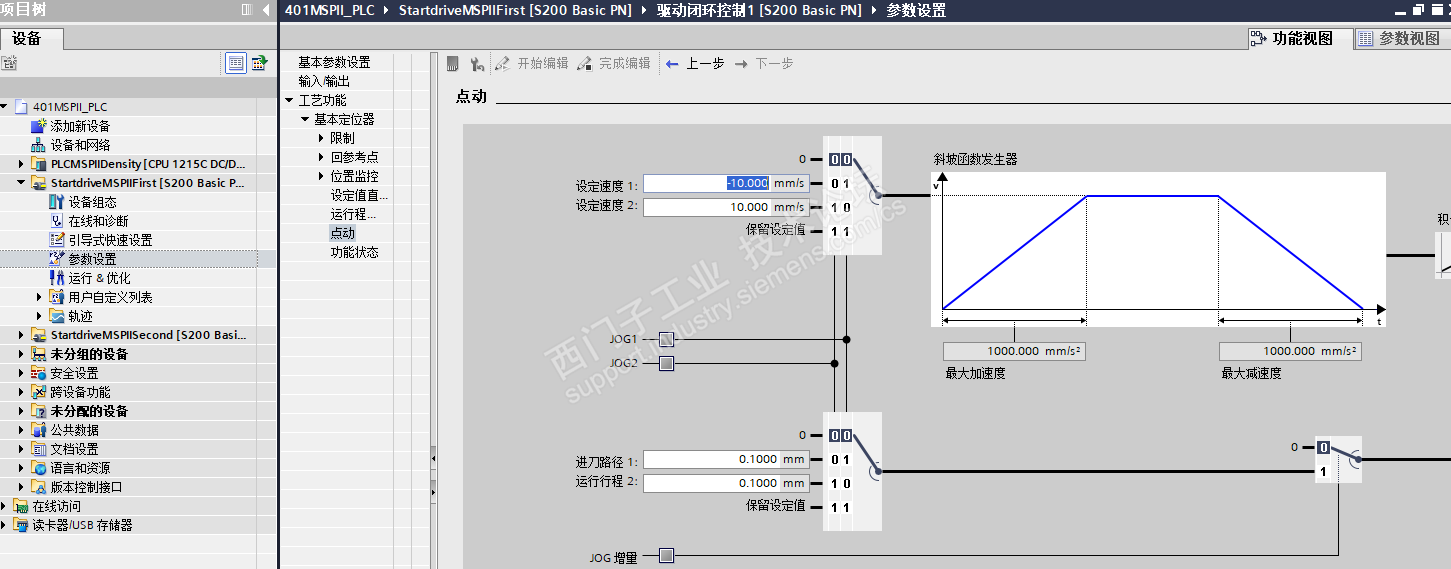The image size is (1451, 569).
Task: Click the 设备组态 wrench icon
Action: coord(57,202)
